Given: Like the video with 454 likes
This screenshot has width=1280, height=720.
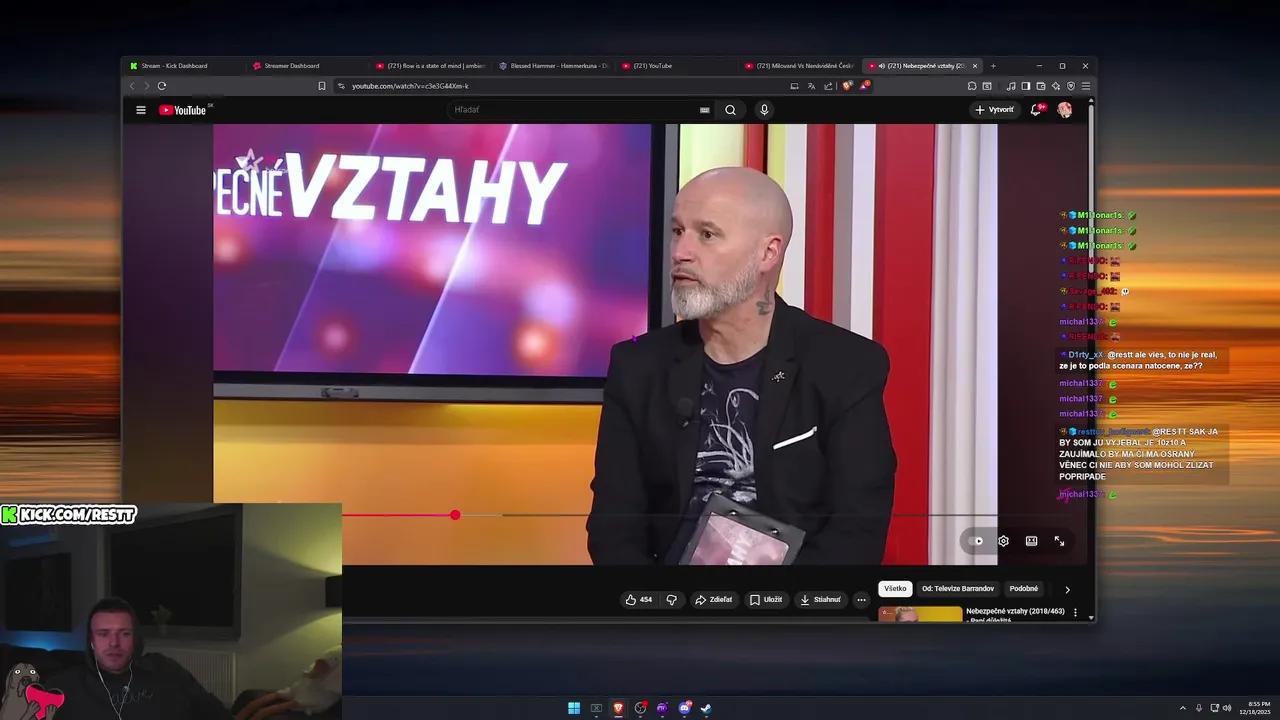Looking at the screenshot, I should tap(637, 599).
